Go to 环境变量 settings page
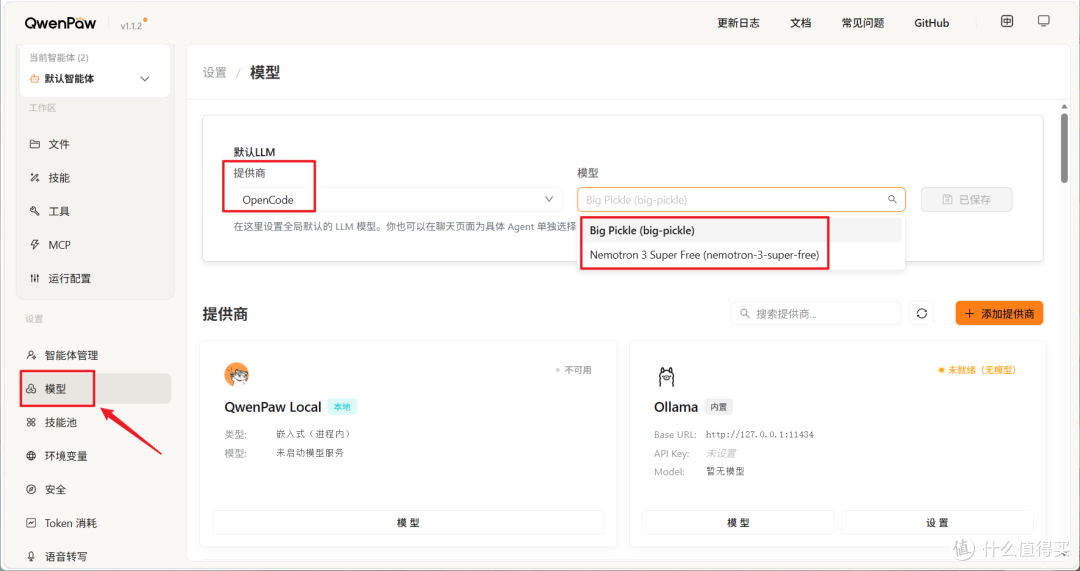 (x=95, y=456)
